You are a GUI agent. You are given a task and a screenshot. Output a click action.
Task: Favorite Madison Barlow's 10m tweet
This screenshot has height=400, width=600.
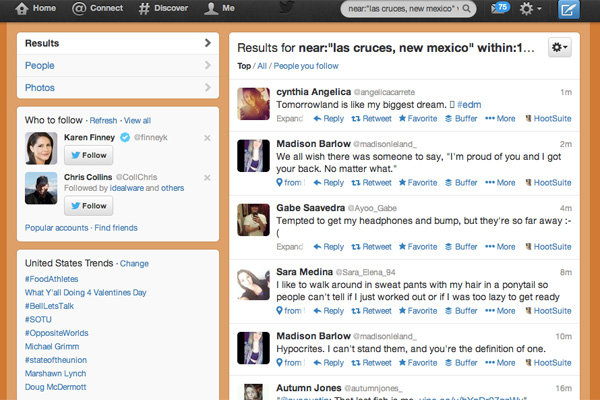pyautogui.click(x=418, y=363)
